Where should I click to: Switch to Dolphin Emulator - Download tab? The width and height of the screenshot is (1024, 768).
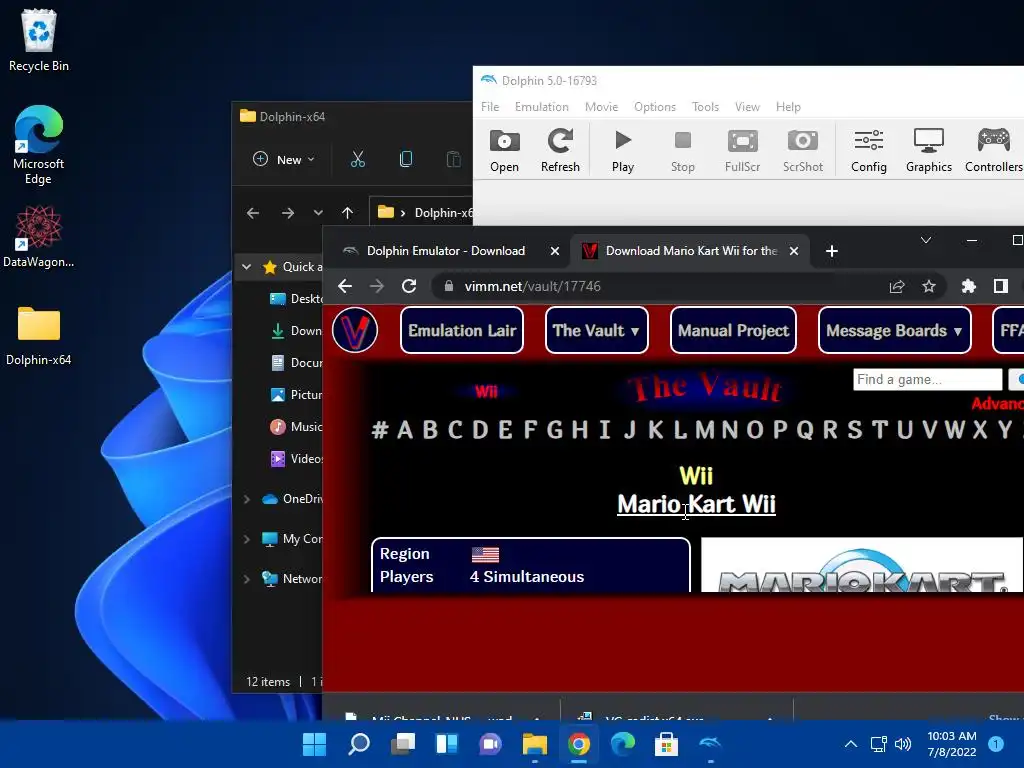click(445, 251)
